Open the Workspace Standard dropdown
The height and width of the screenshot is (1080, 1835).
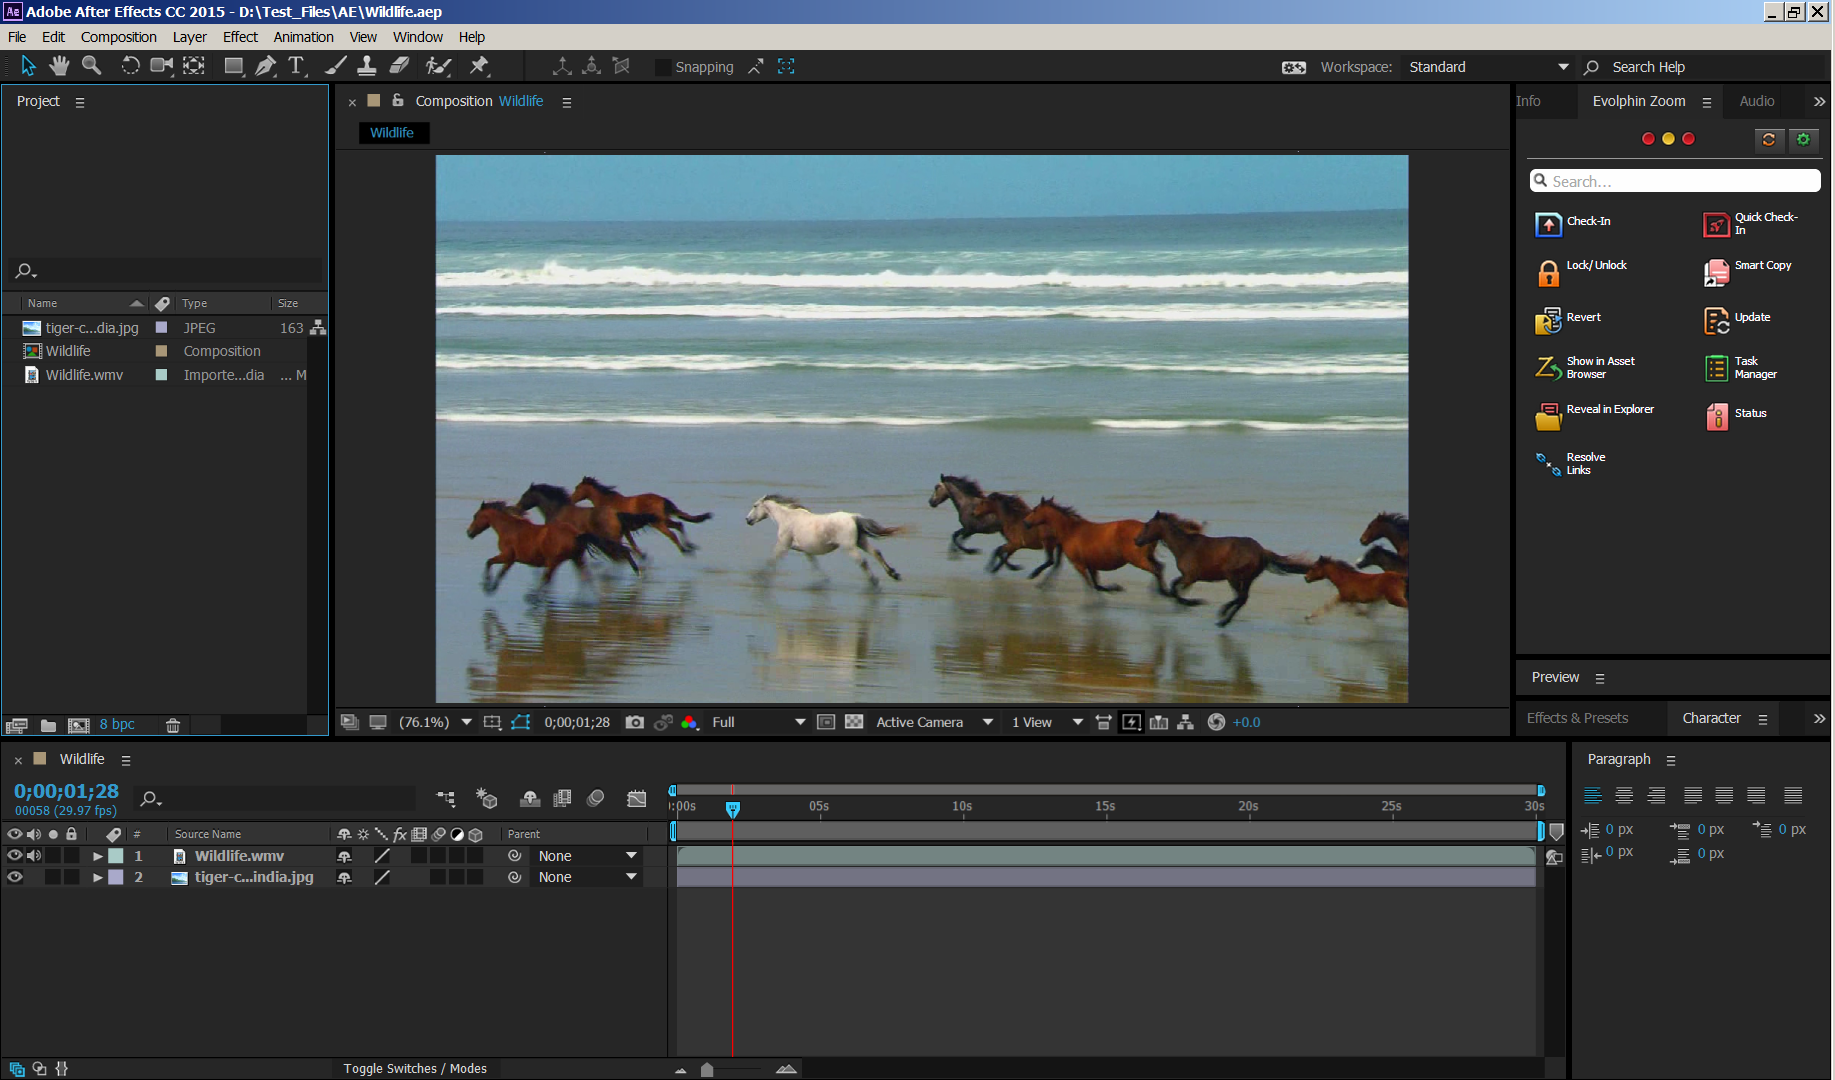tap(1562, 67)
